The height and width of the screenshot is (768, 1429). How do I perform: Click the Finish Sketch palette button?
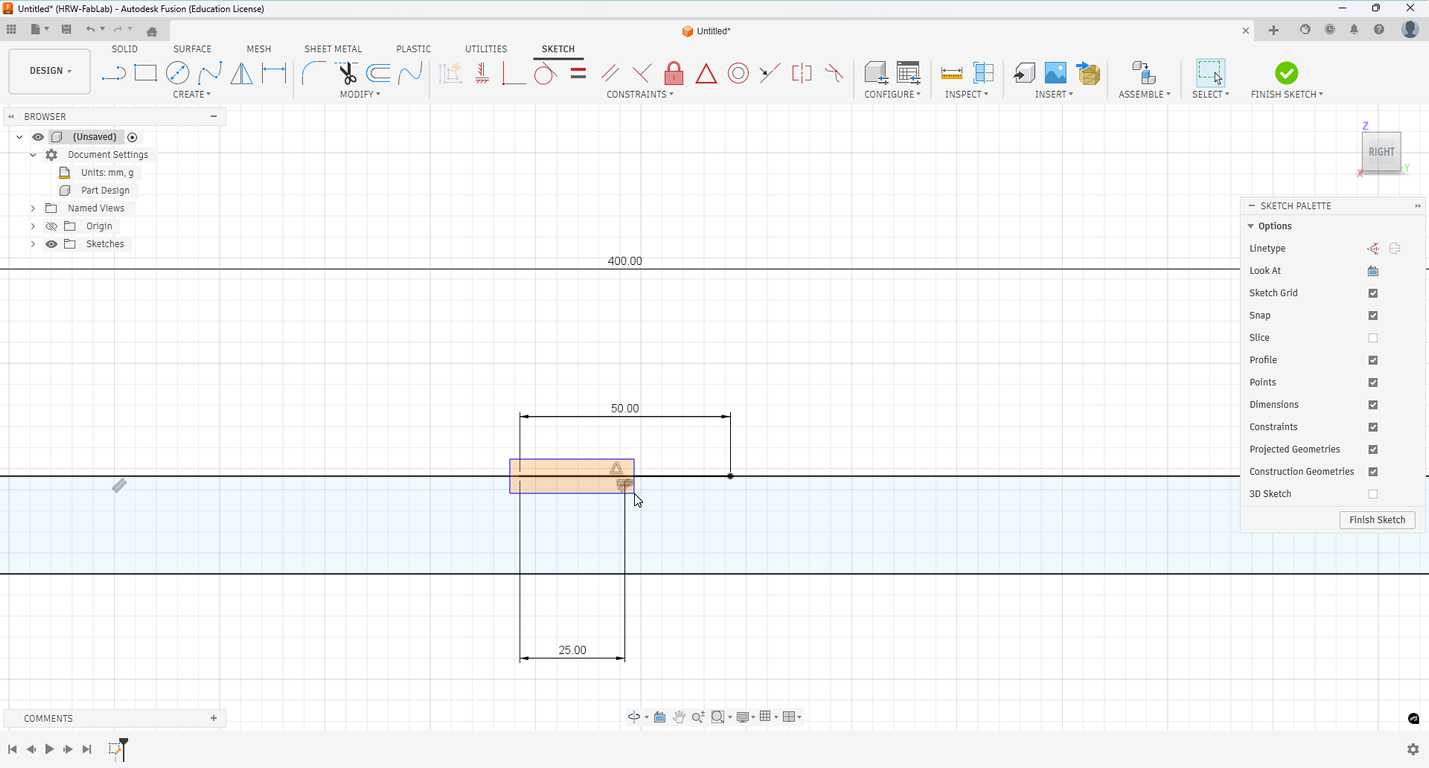coord(1377,520)
